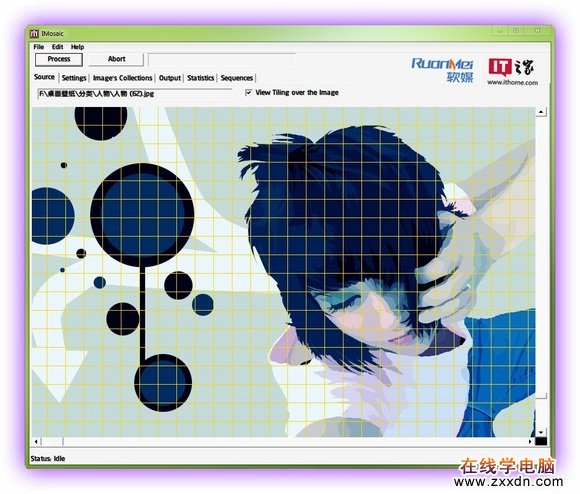Viewport: 580px width, 494px height.
Task: Click the RuanMei logo
Action: click(442, 70)
